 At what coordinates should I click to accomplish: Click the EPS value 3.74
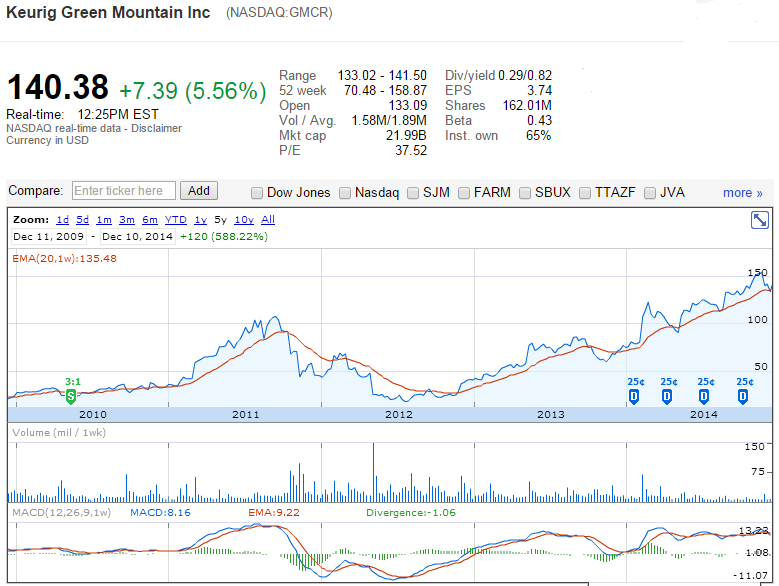(540, 90)
